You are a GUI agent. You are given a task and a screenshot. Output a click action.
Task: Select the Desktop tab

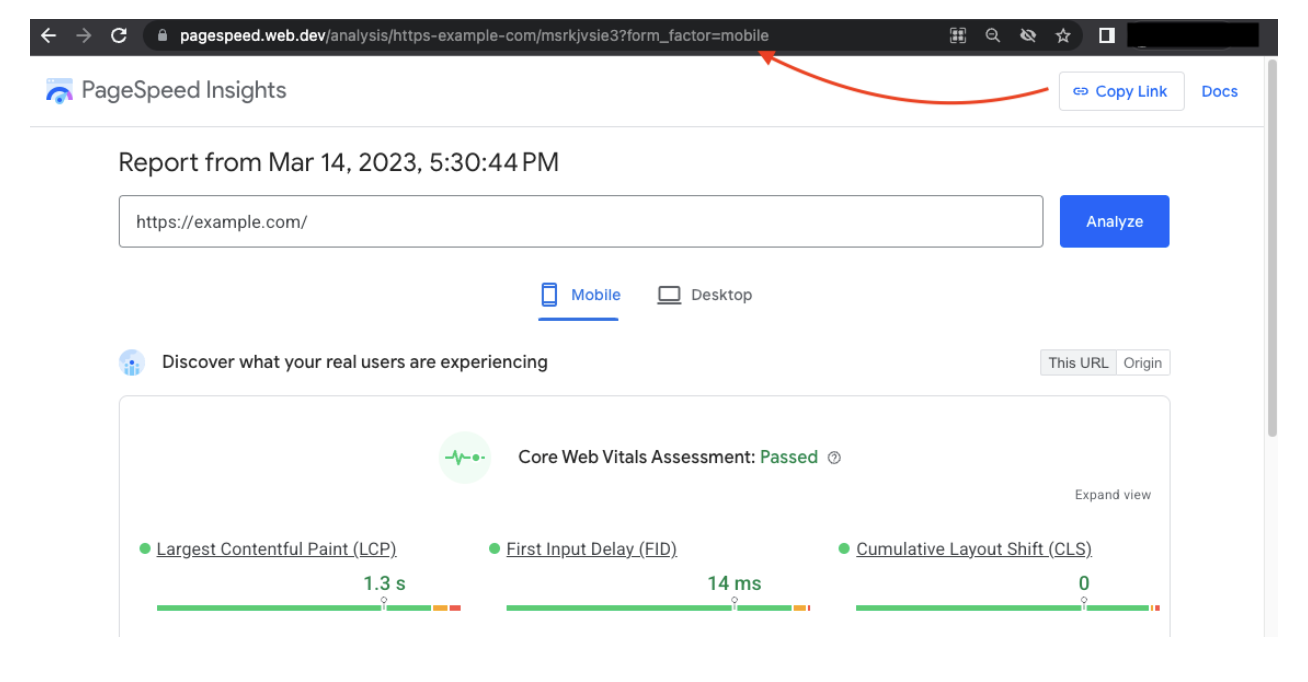pos(704,295)
